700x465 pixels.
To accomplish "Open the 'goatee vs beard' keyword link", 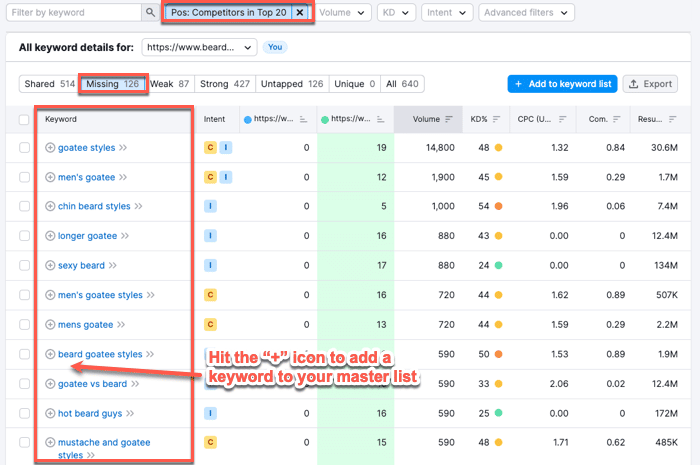I will pyautogui.click(x=92, y=384).
